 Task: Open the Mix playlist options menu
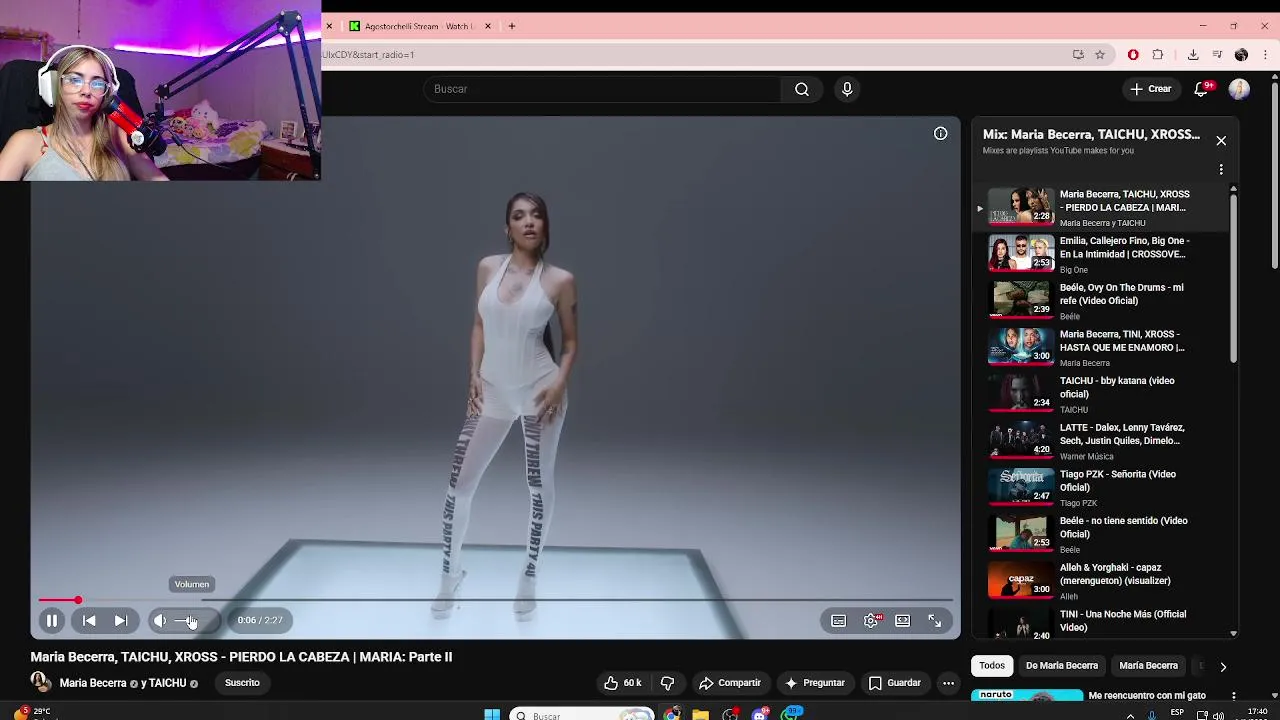[1221, 170]
